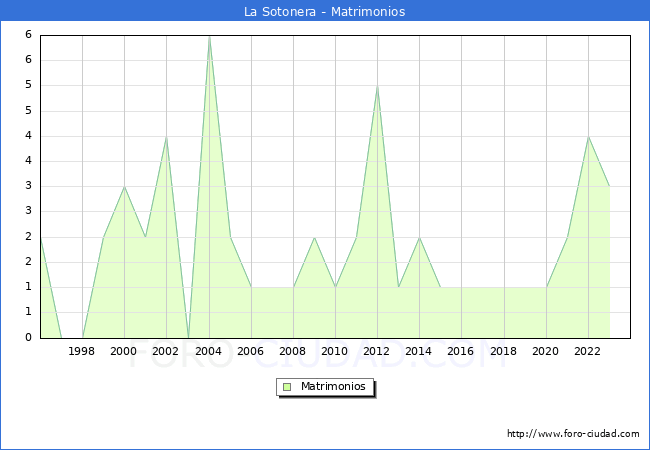The width and height of the screenshot is (650, 450).
Task: Click the chart title La Sotonera - Matrimonios
Action: 325,12
